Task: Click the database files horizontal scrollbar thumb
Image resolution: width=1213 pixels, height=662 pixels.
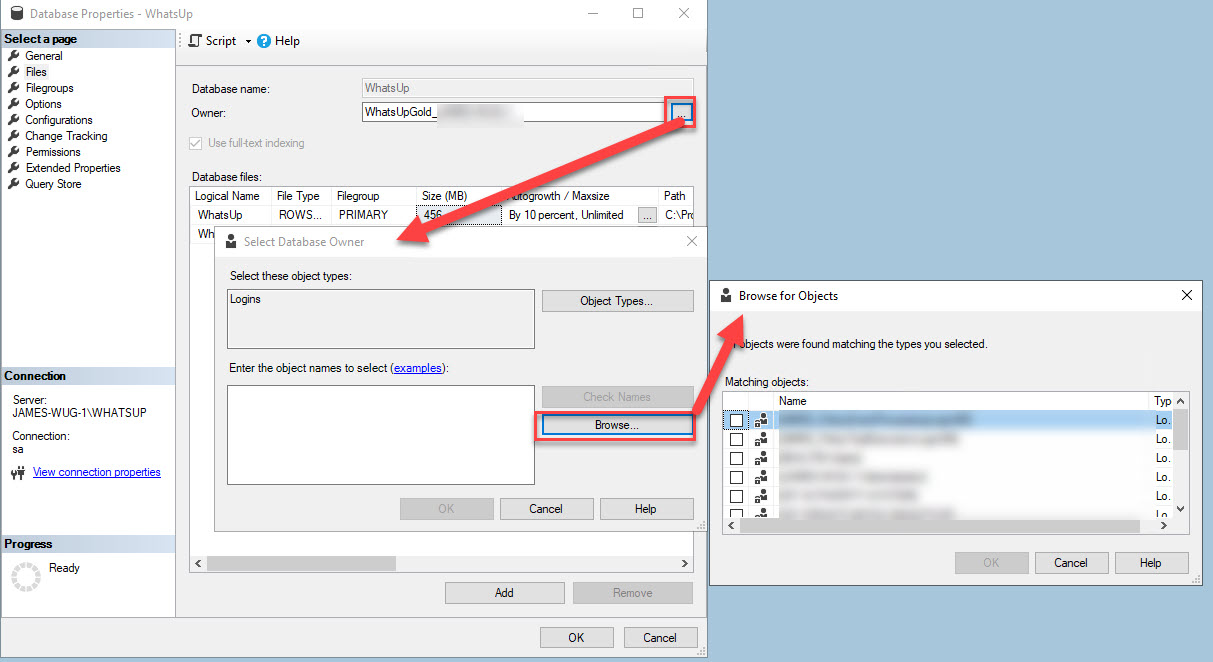Action: (x=301, y=564)
